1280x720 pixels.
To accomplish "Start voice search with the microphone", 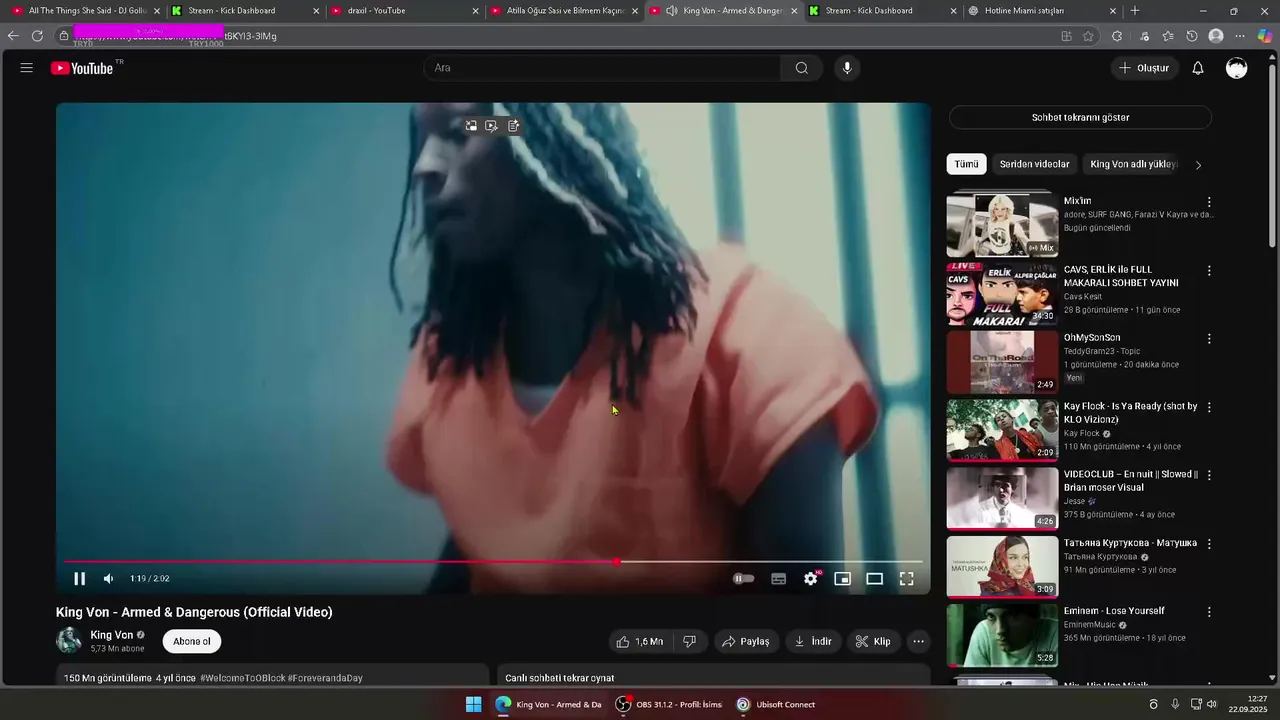I will [847, 68].
